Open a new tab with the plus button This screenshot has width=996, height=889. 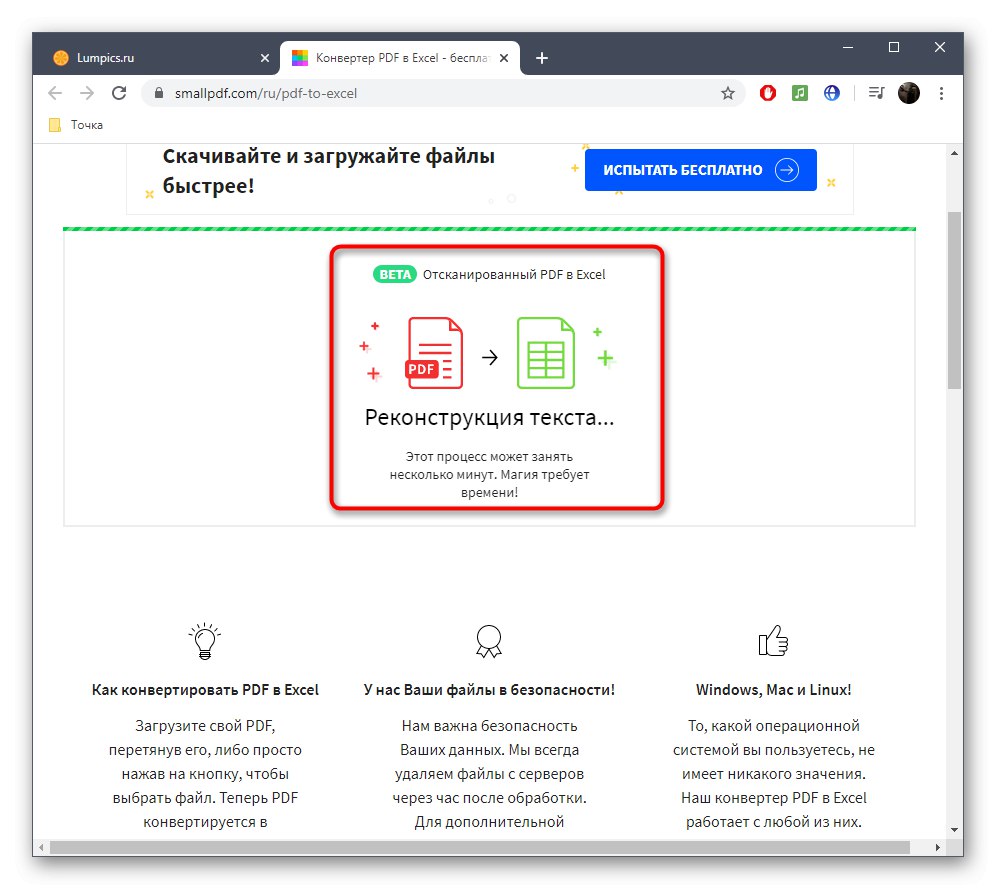[542, 57]
